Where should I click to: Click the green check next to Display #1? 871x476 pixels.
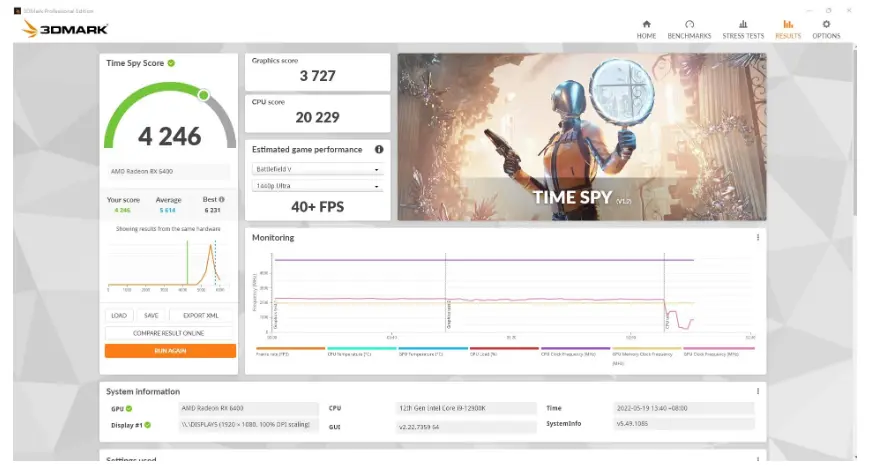tap(148, 425)
